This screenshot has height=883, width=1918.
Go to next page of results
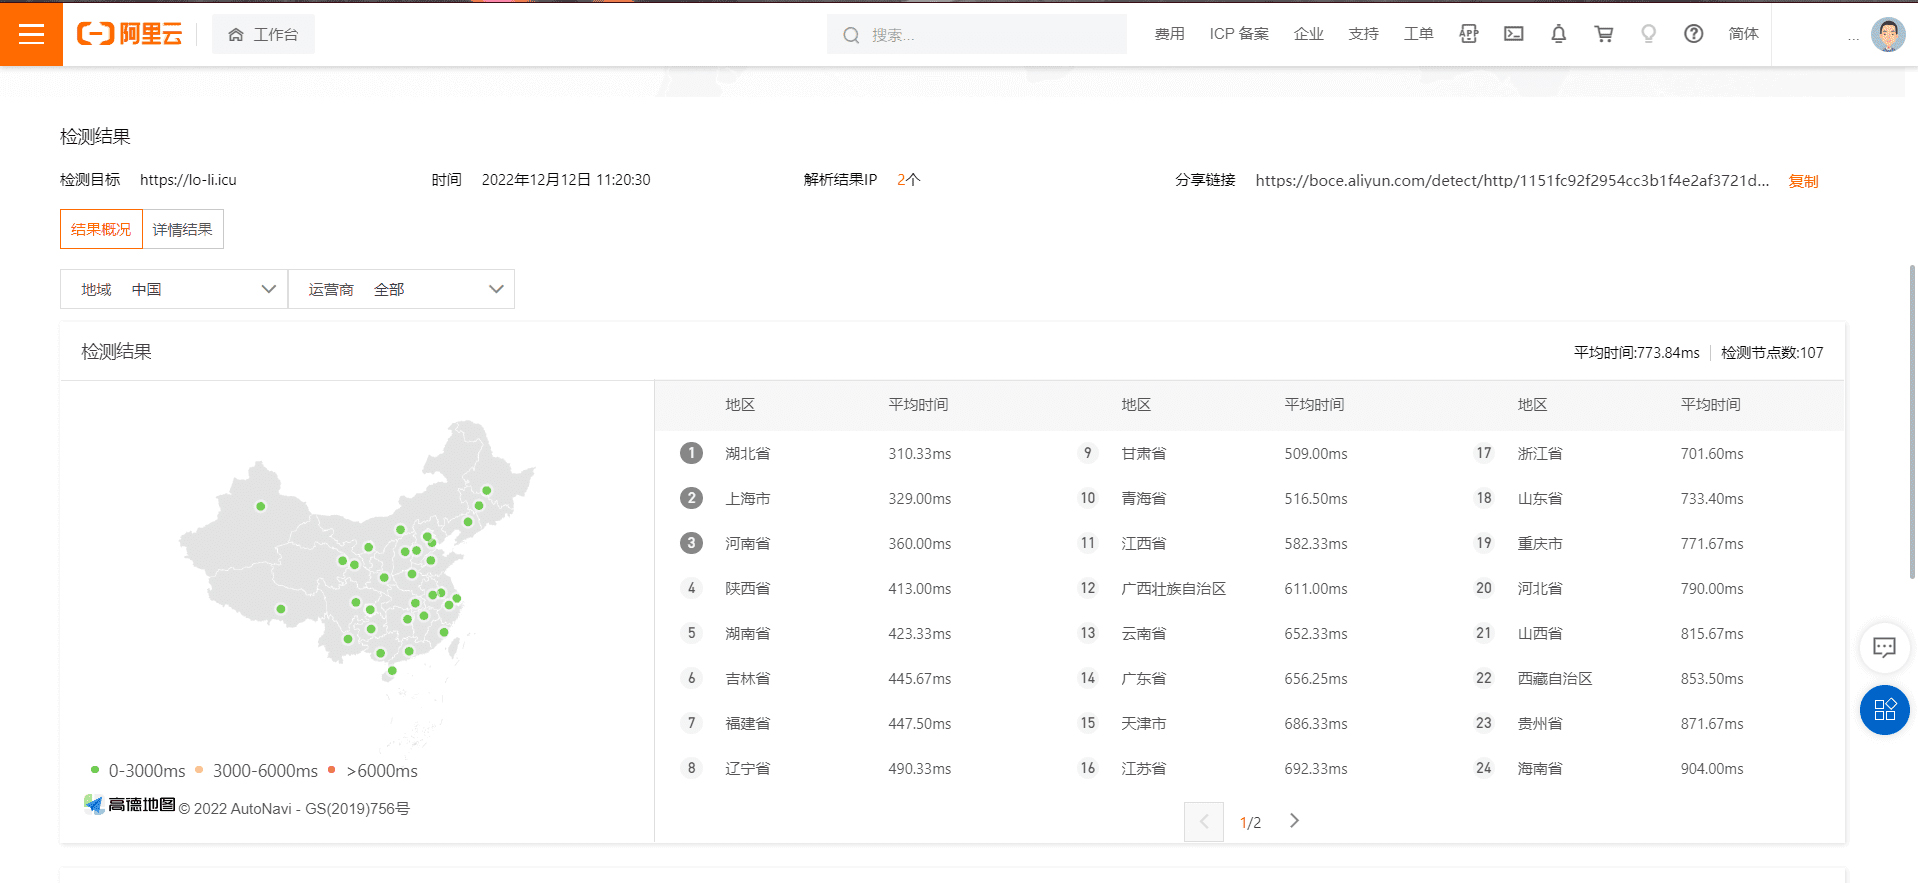tap(1294, 821)
